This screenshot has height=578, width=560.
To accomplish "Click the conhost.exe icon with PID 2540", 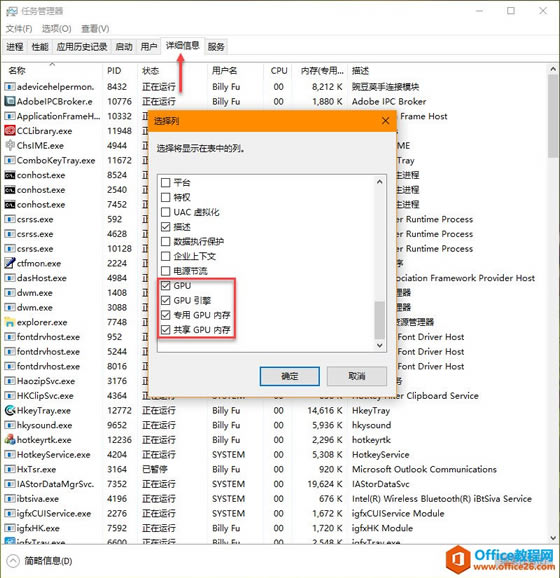I will coord(10,190).
